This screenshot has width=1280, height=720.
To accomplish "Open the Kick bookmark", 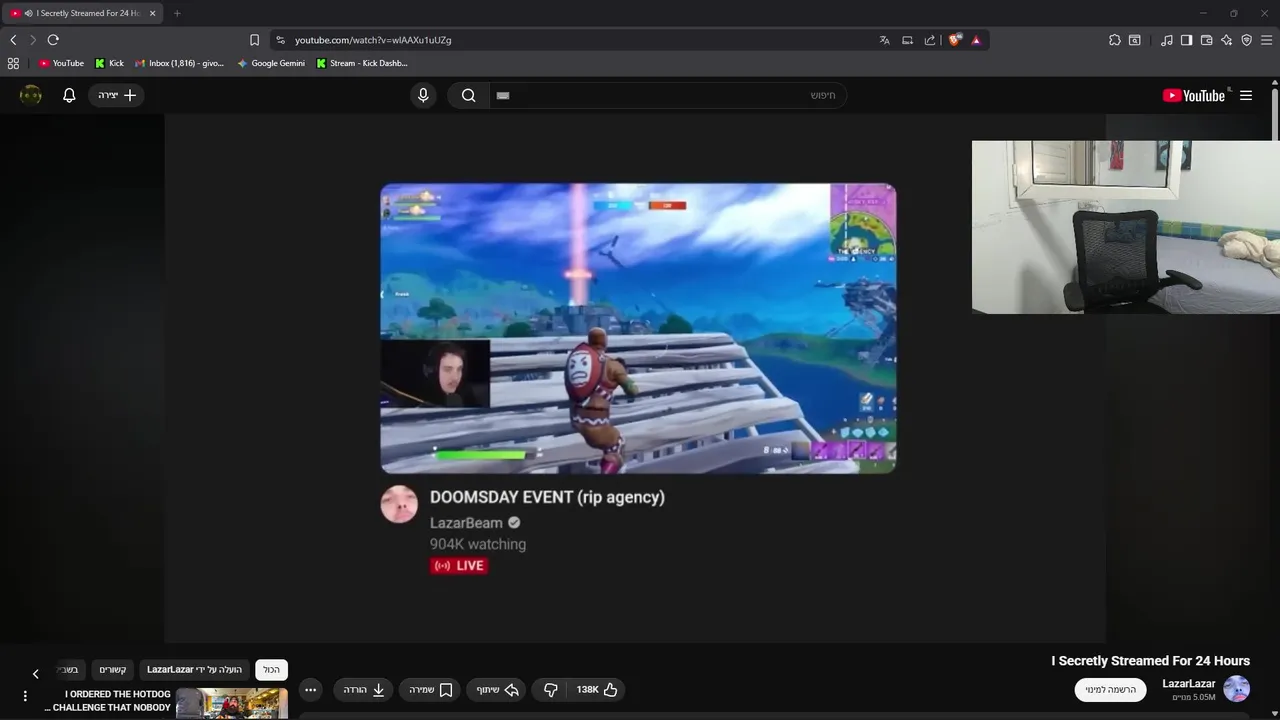I will (x=110, y=63).
